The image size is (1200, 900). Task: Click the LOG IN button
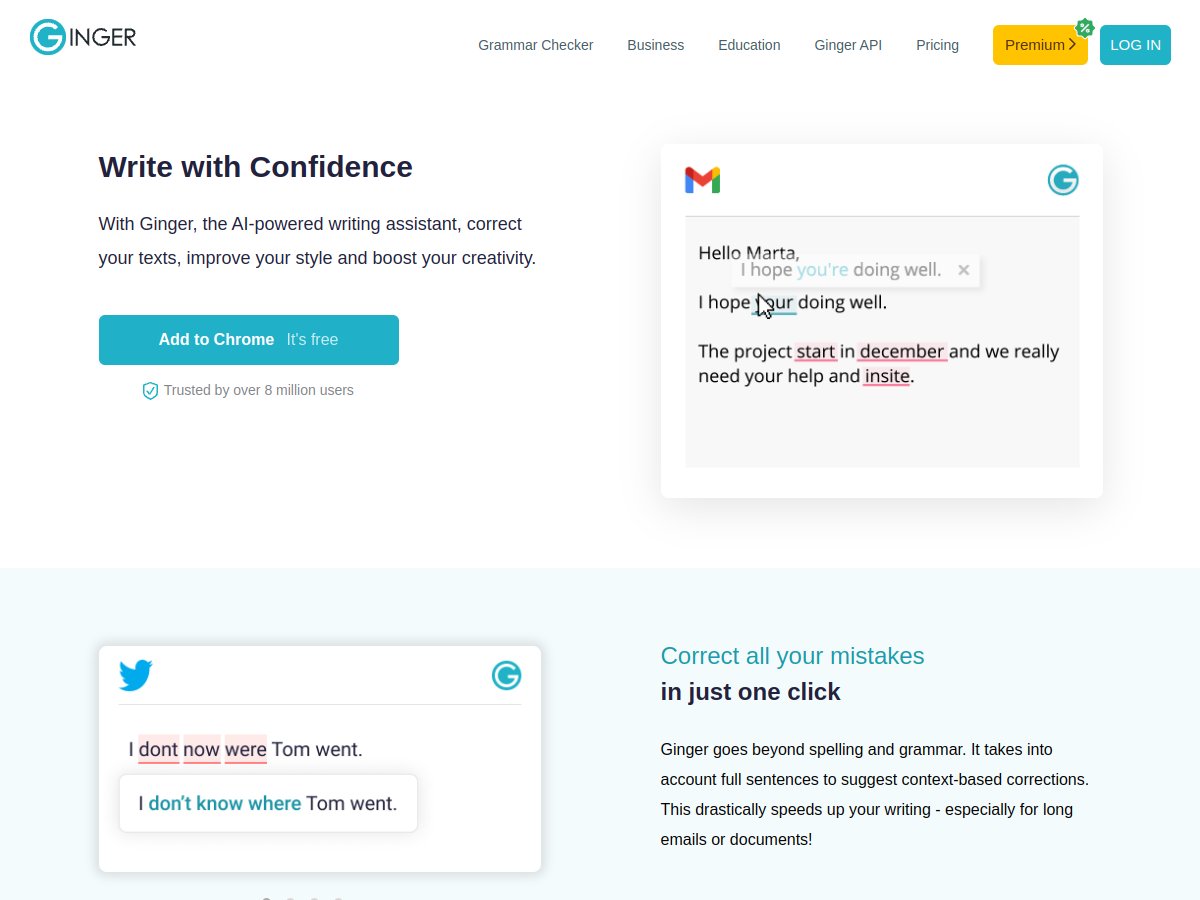(x=1135, y=45)
